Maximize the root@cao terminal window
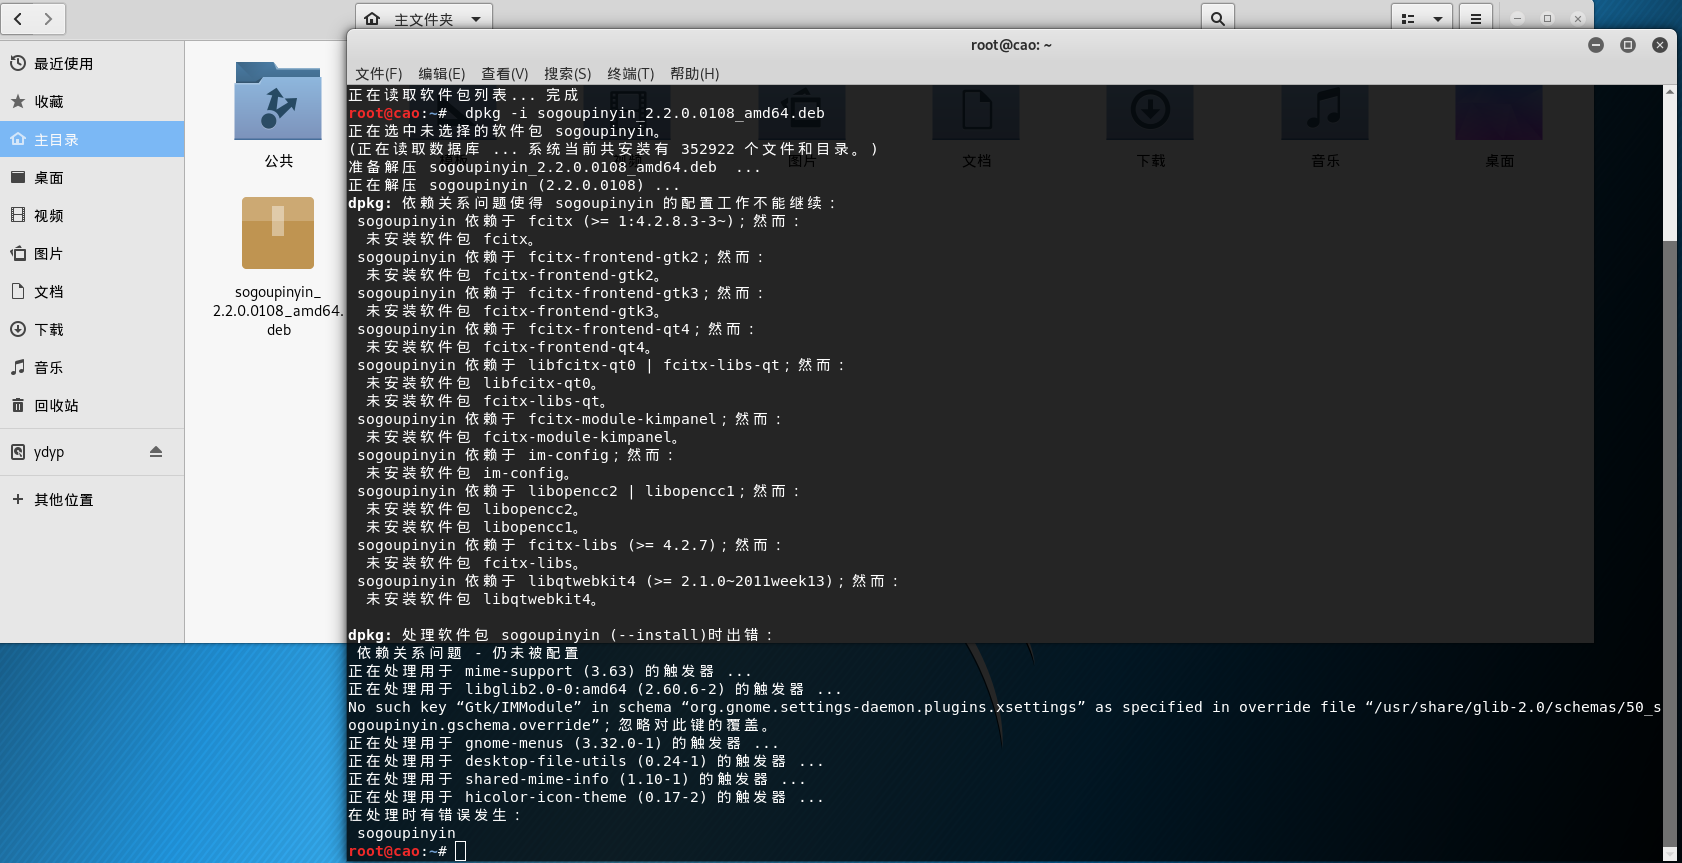 click(1628, 45)
